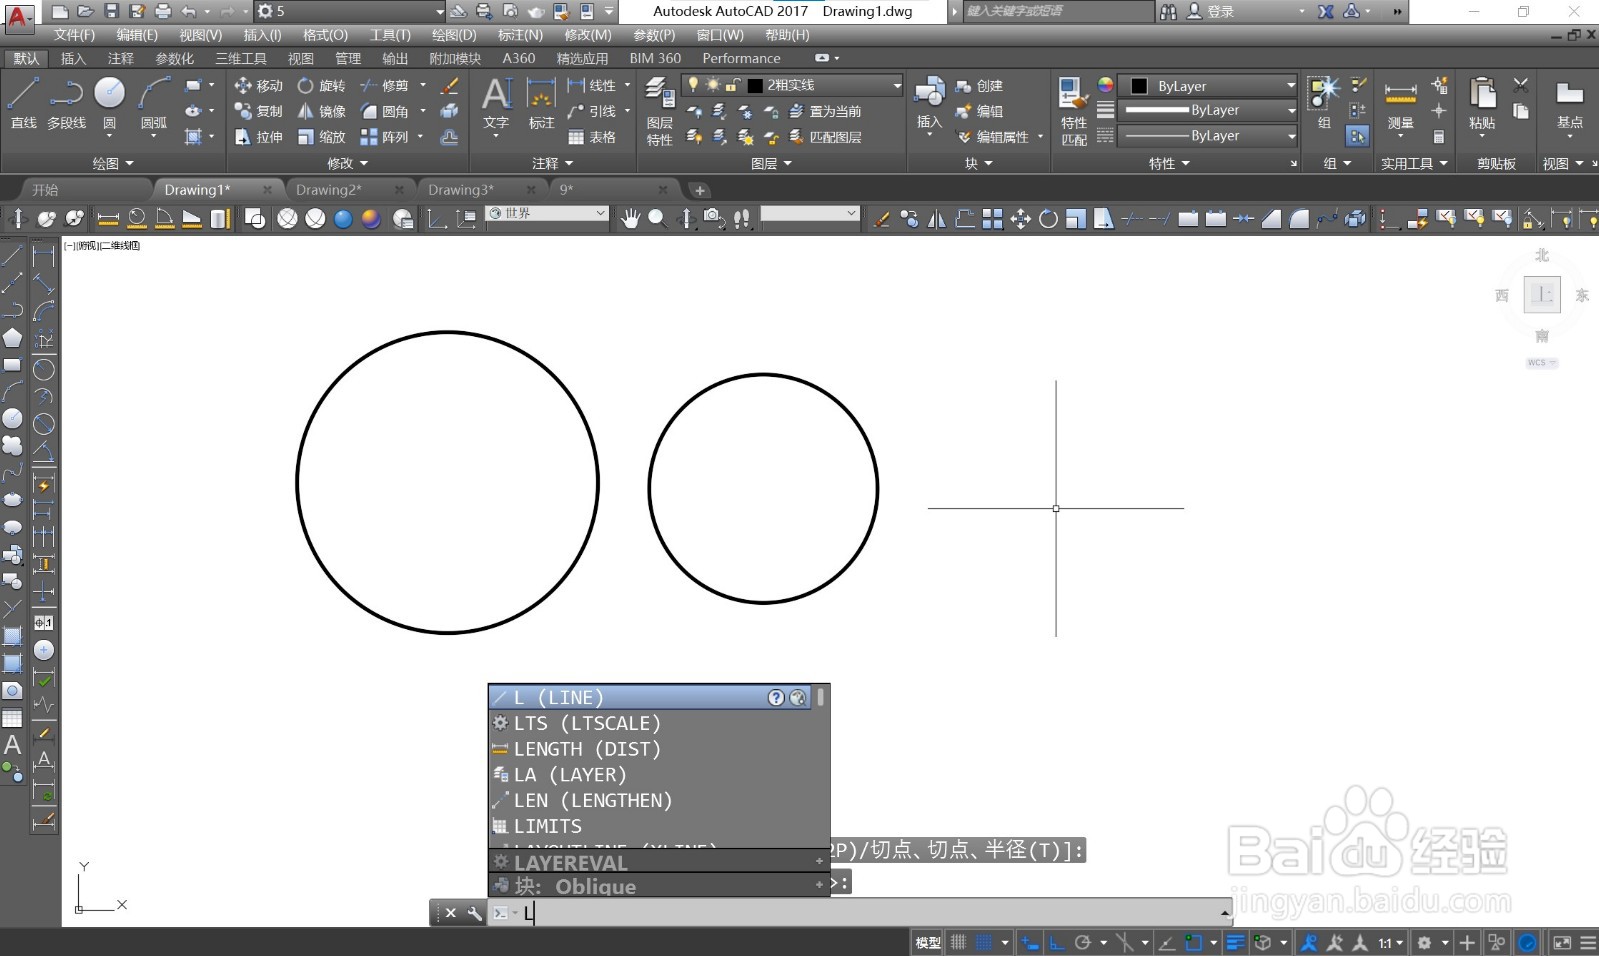Toggle 模型 model space button

[928, 942]
